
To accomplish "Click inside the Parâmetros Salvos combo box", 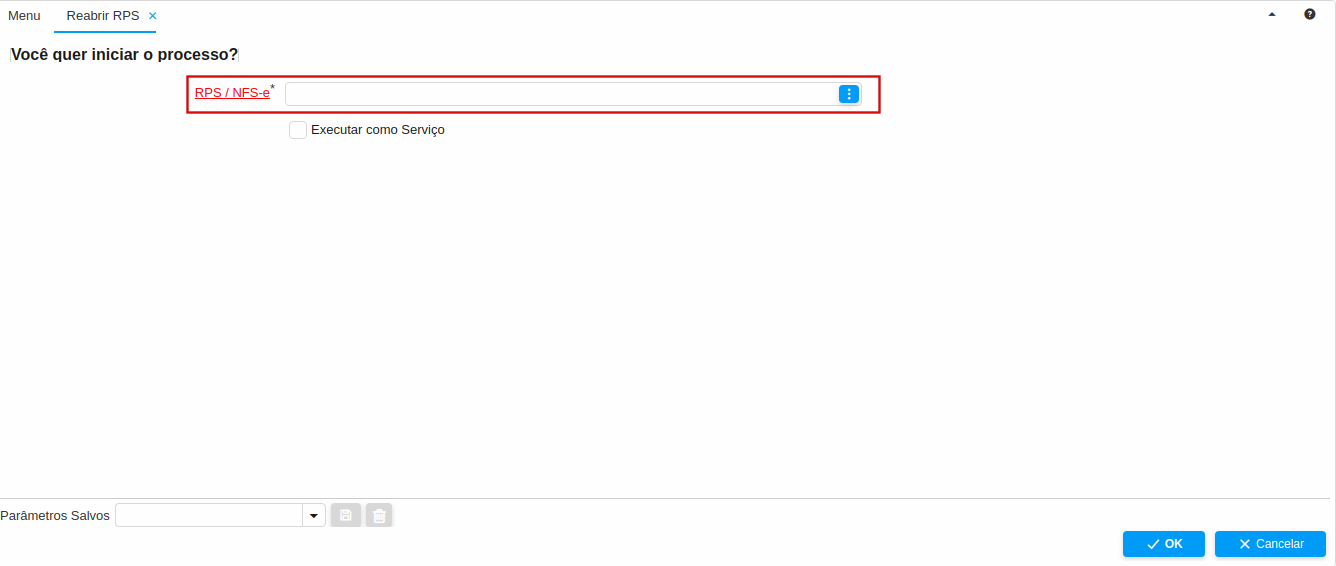I will pos(208,515).
